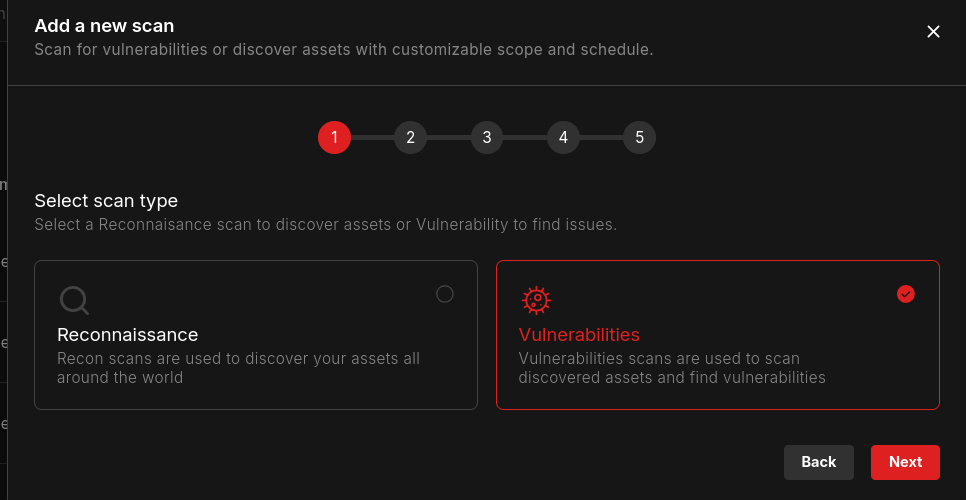Pick the Vulnerabilities card title
The width and height of the screenshot is (966, 500).
(579, 335)
